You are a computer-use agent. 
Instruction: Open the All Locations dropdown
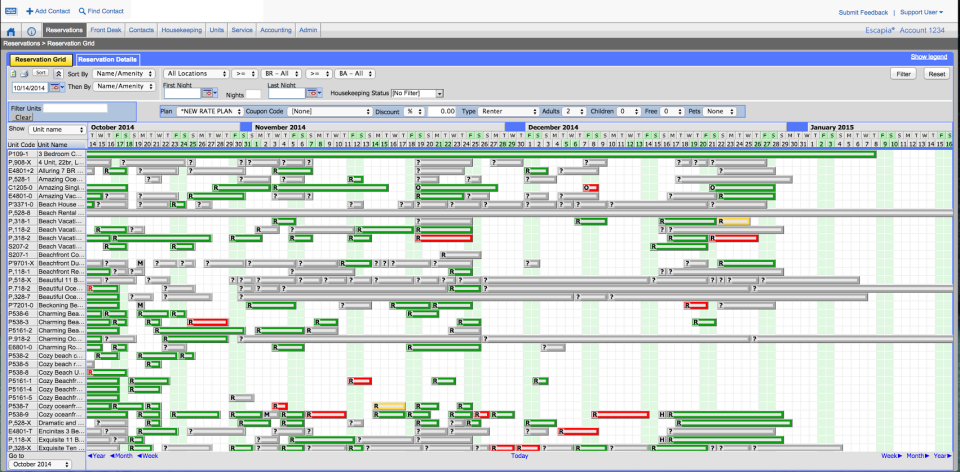click(195, 73)
